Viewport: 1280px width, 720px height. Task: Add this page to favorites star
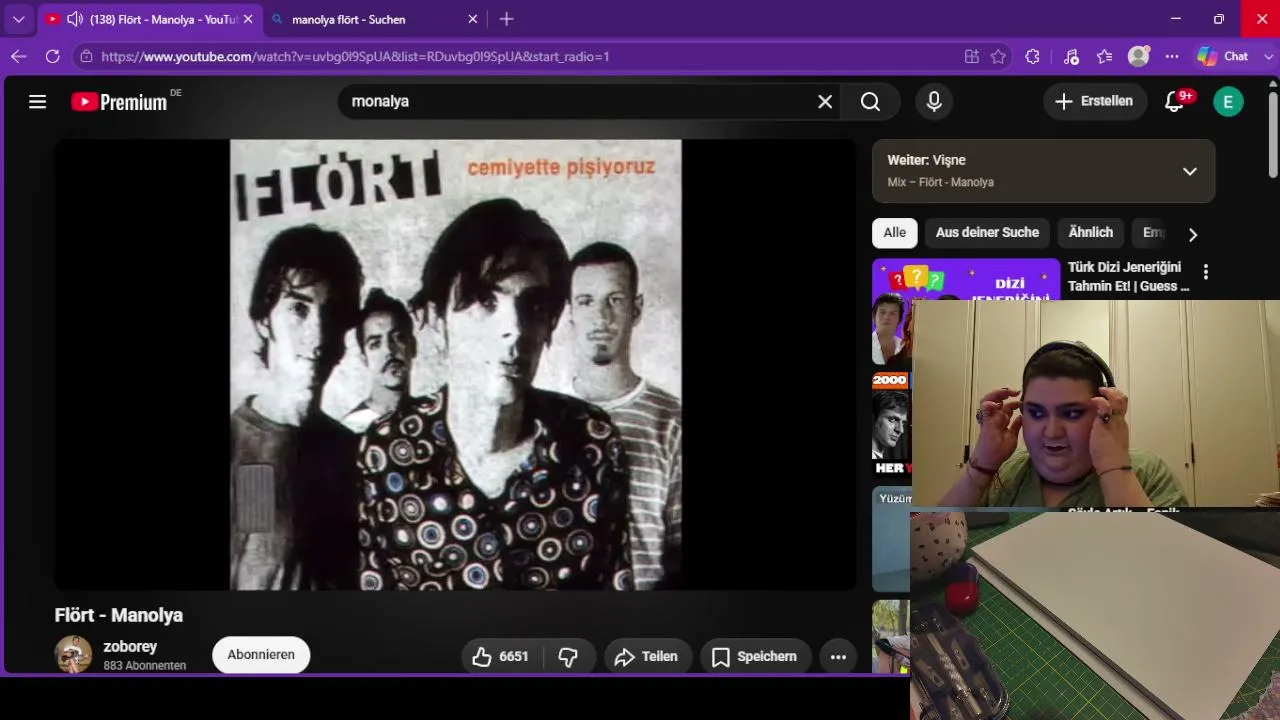(x=998, y=57)
